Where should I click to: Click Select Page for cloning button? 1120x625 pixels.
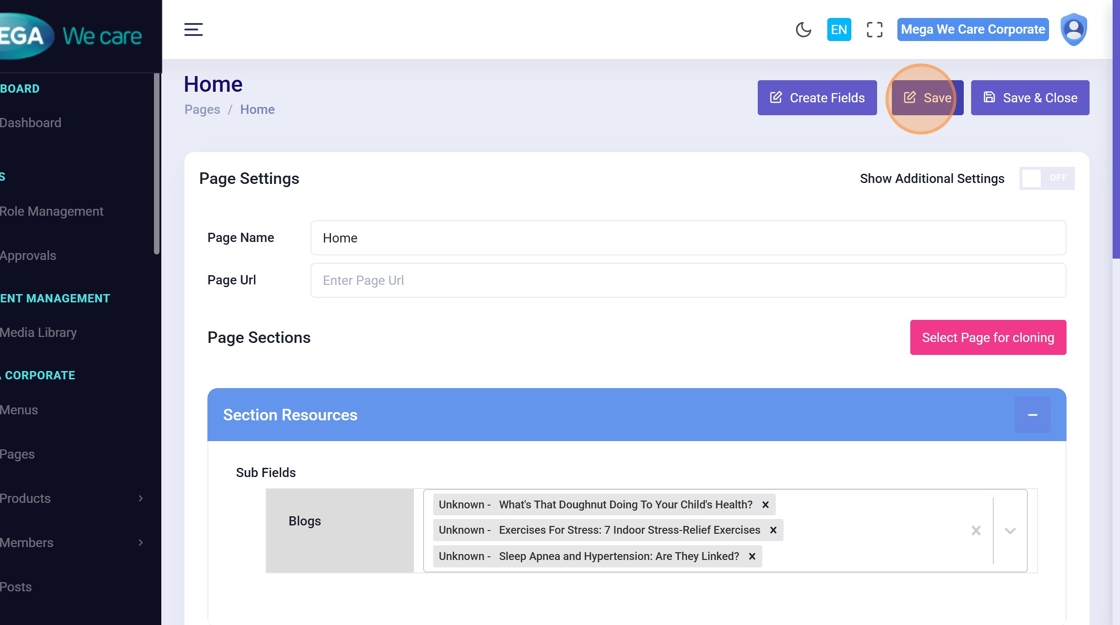pos(988,338)
